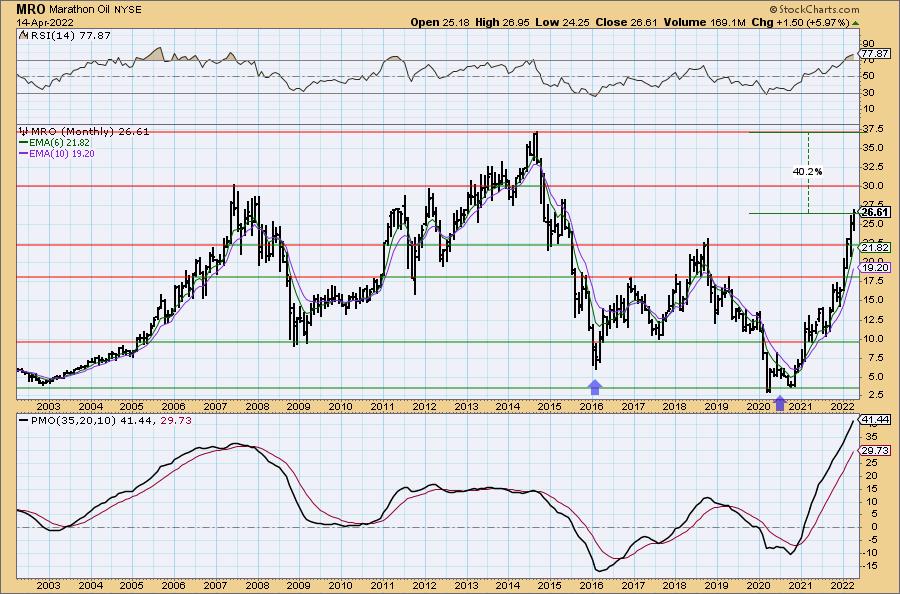
Task: Click the 30 level on RSI axis
Action: (868, 93)
